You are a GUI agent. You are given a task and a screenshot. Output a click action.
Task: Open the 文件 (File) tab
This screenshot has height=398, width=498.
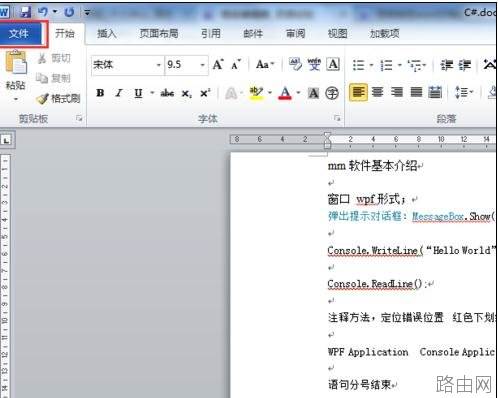coord(21,34)
